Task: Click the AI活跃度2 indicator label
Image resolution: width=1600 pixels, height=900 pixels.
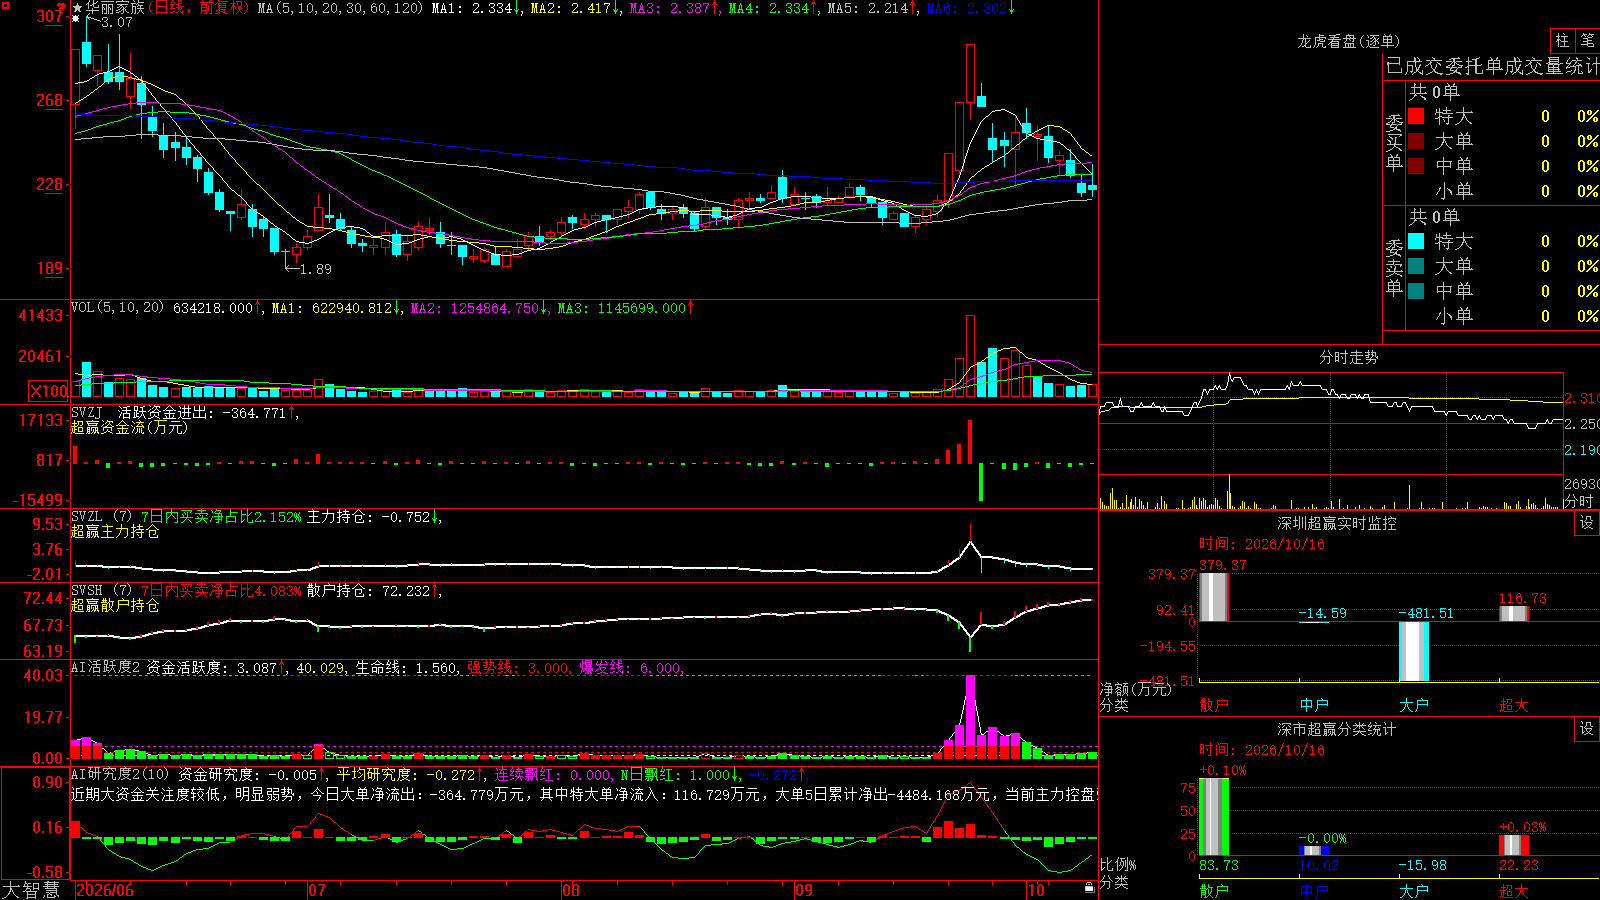Action: 106,667
